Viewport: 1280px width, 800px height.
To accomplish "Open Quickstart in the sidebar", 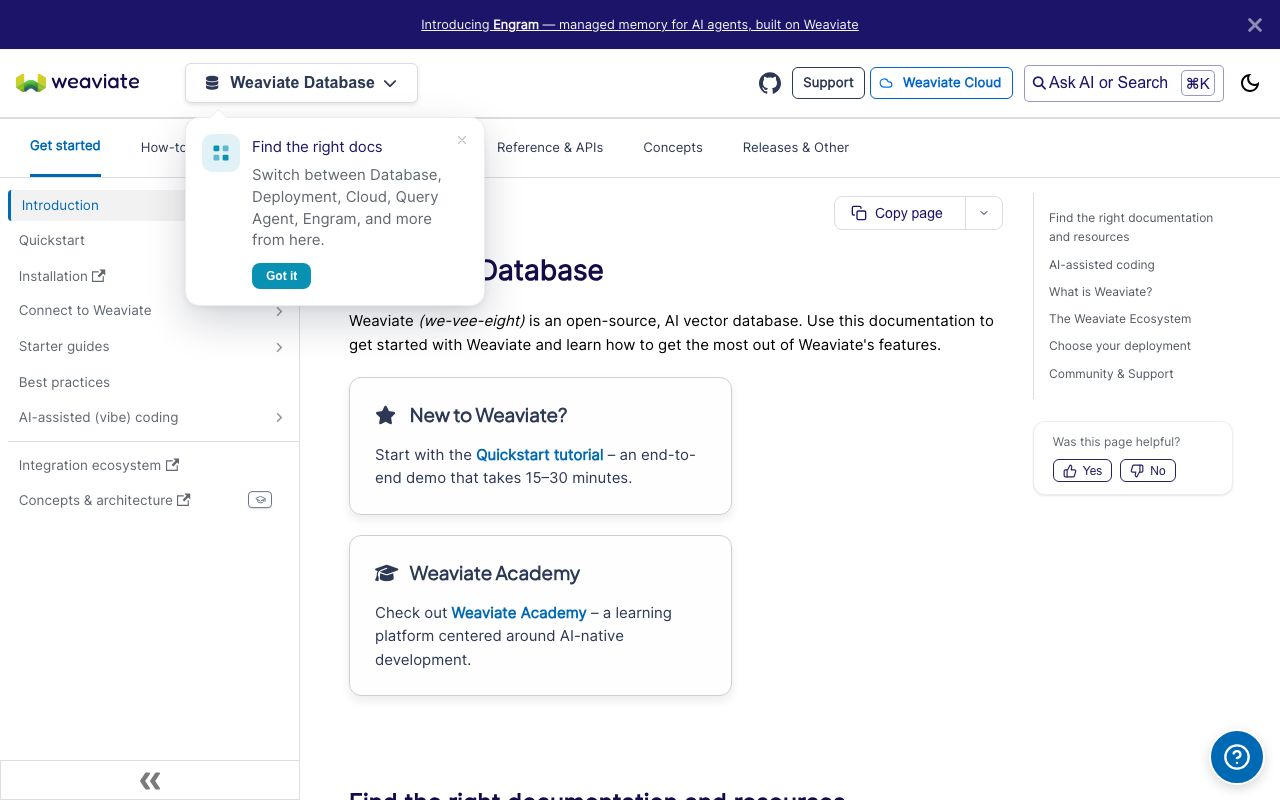I will click(x=52, y=241).
